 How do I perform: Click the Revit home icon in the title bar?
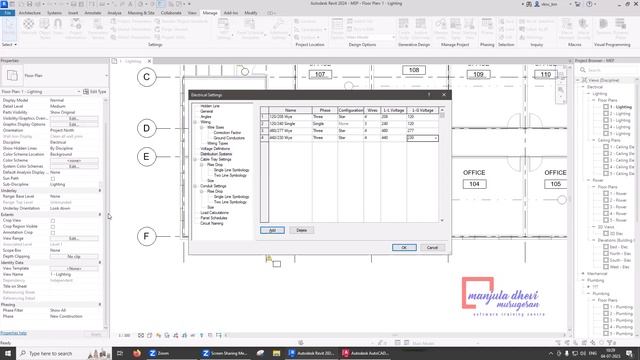(x=4, y=4)
